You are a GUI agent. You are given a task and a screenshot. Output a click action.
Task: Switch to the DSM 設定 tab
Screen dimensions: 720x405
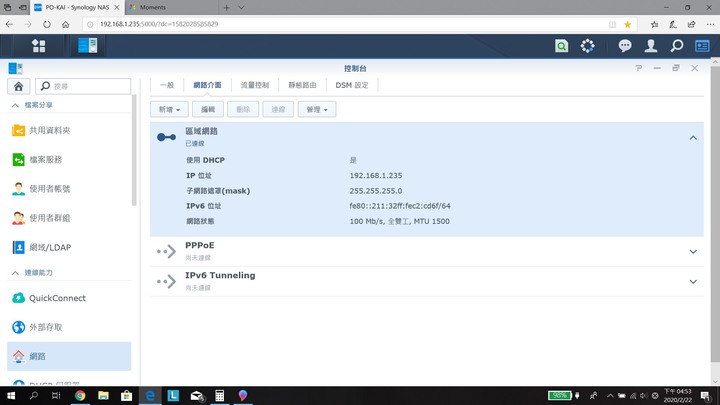click(352, 85)
